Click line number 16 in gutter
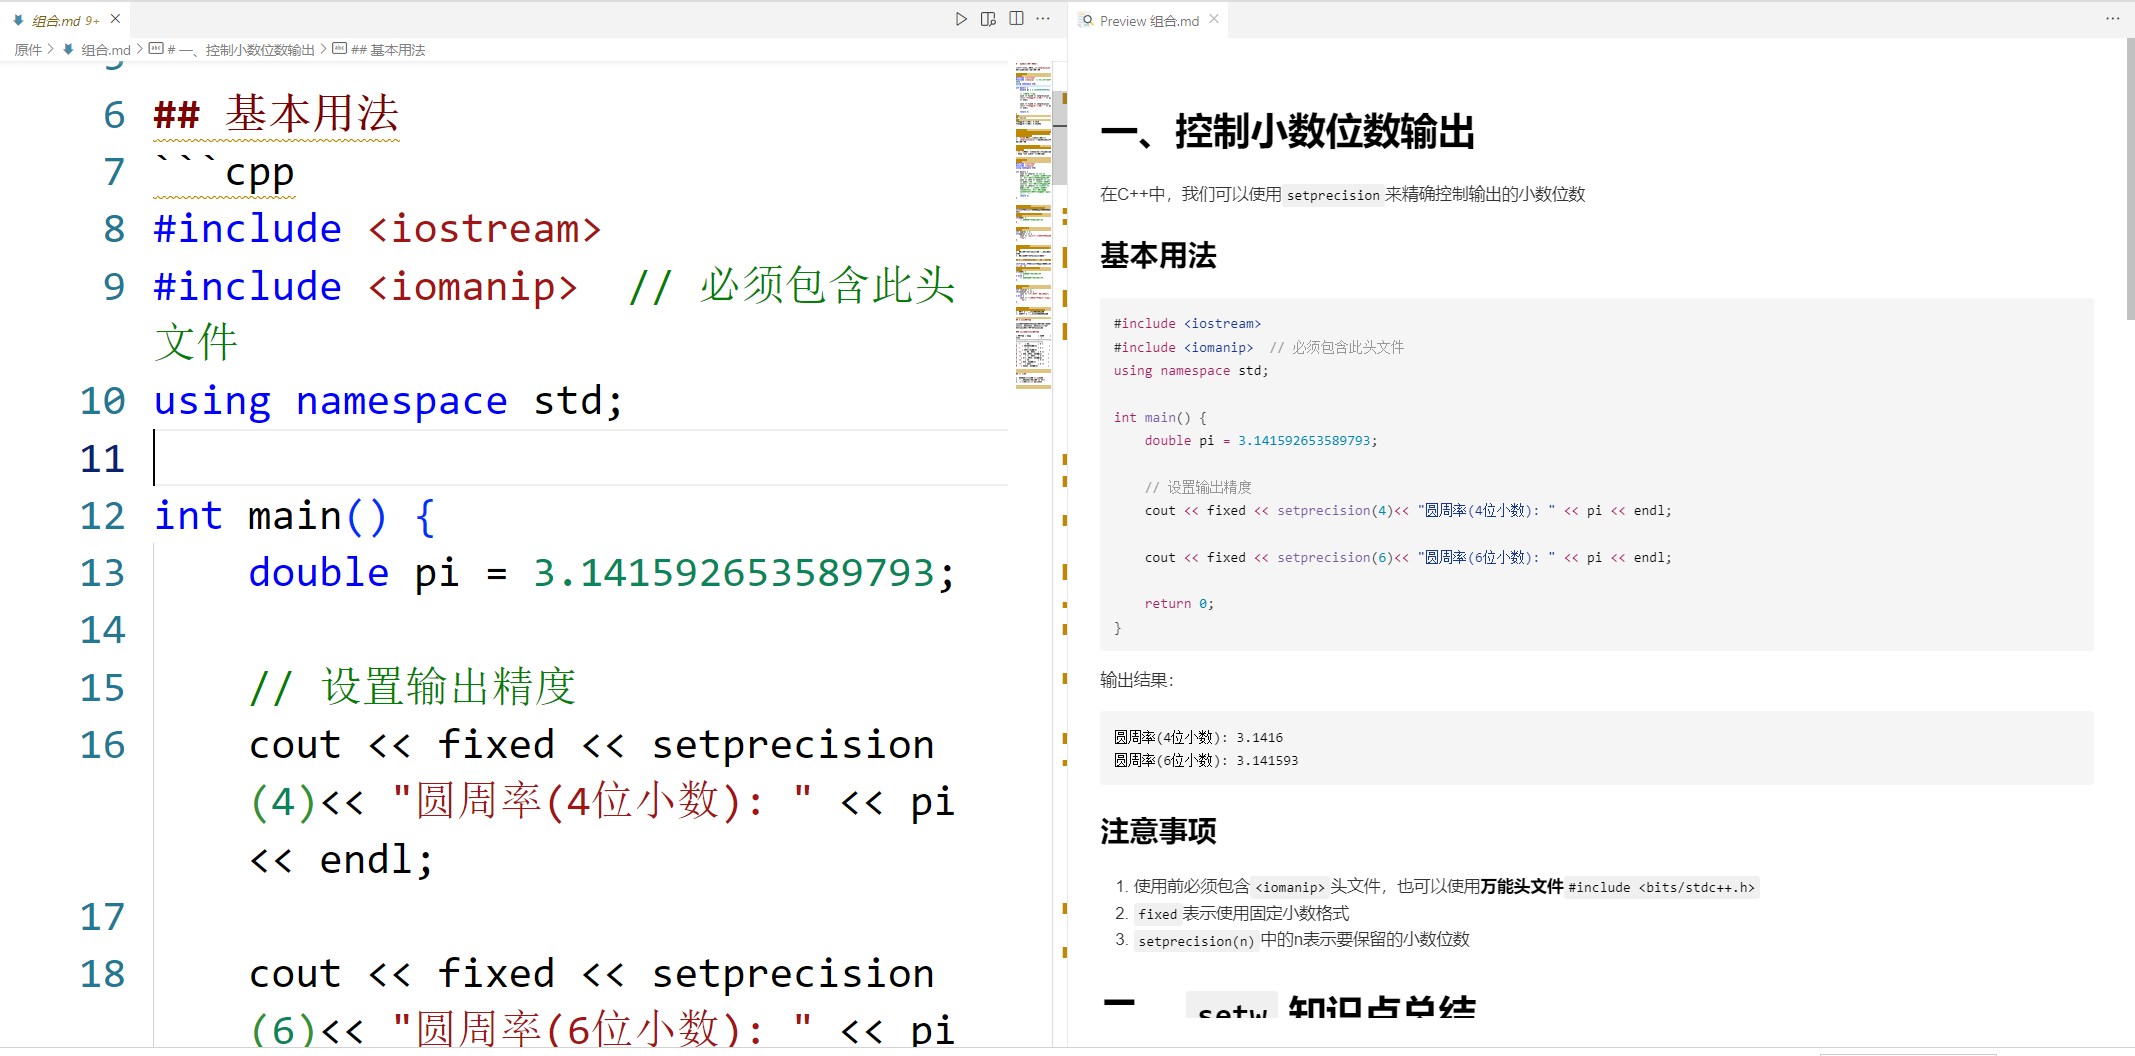Screen dimensions: 2135x1056 click(x=102, y=745)
